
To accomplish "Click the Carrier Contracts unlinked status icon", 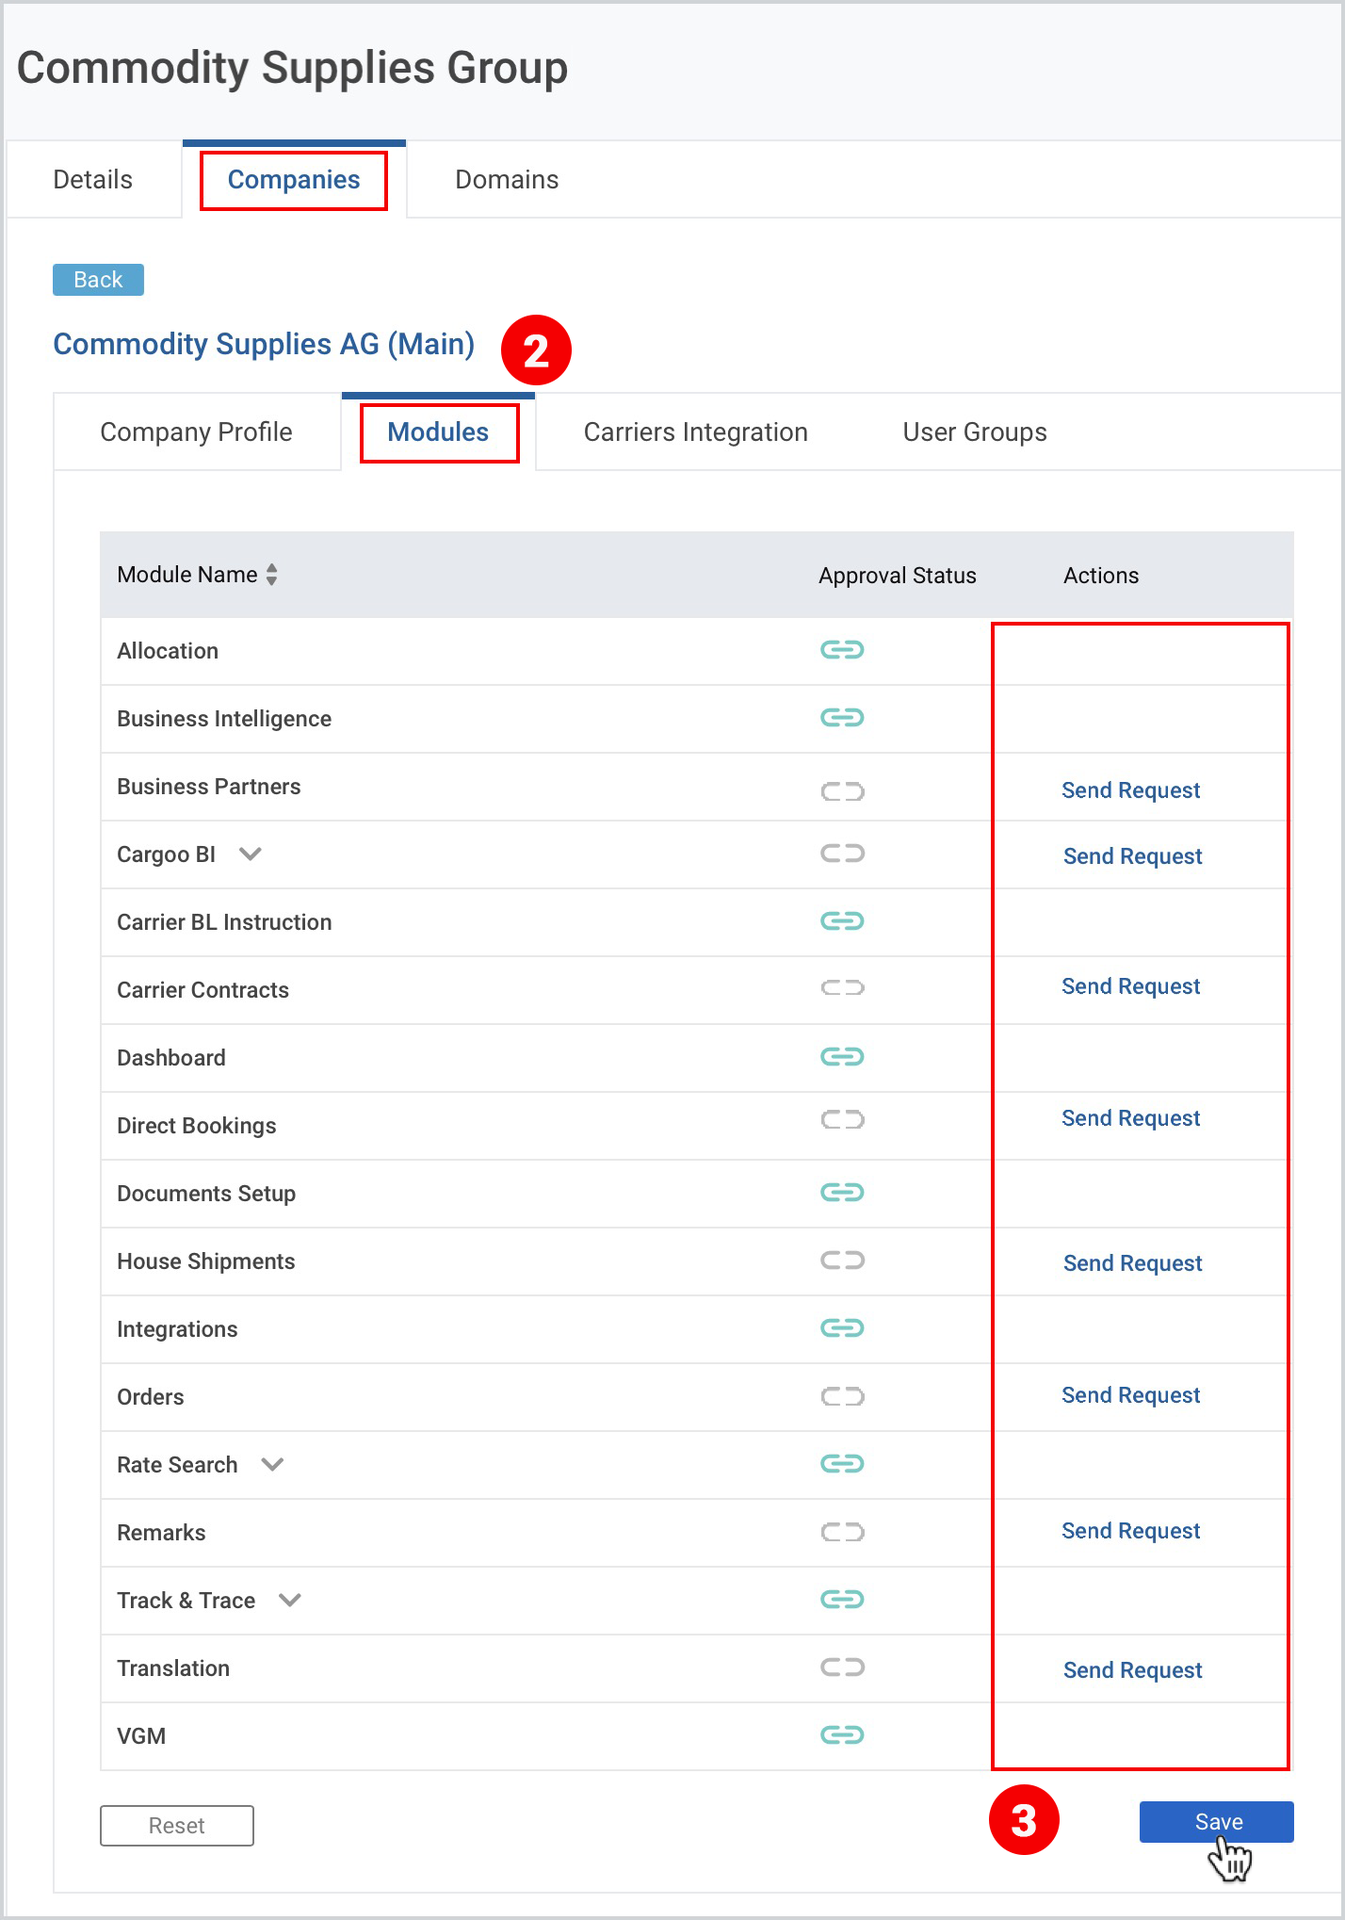I will pyautogui.click(x=842, y=988).
